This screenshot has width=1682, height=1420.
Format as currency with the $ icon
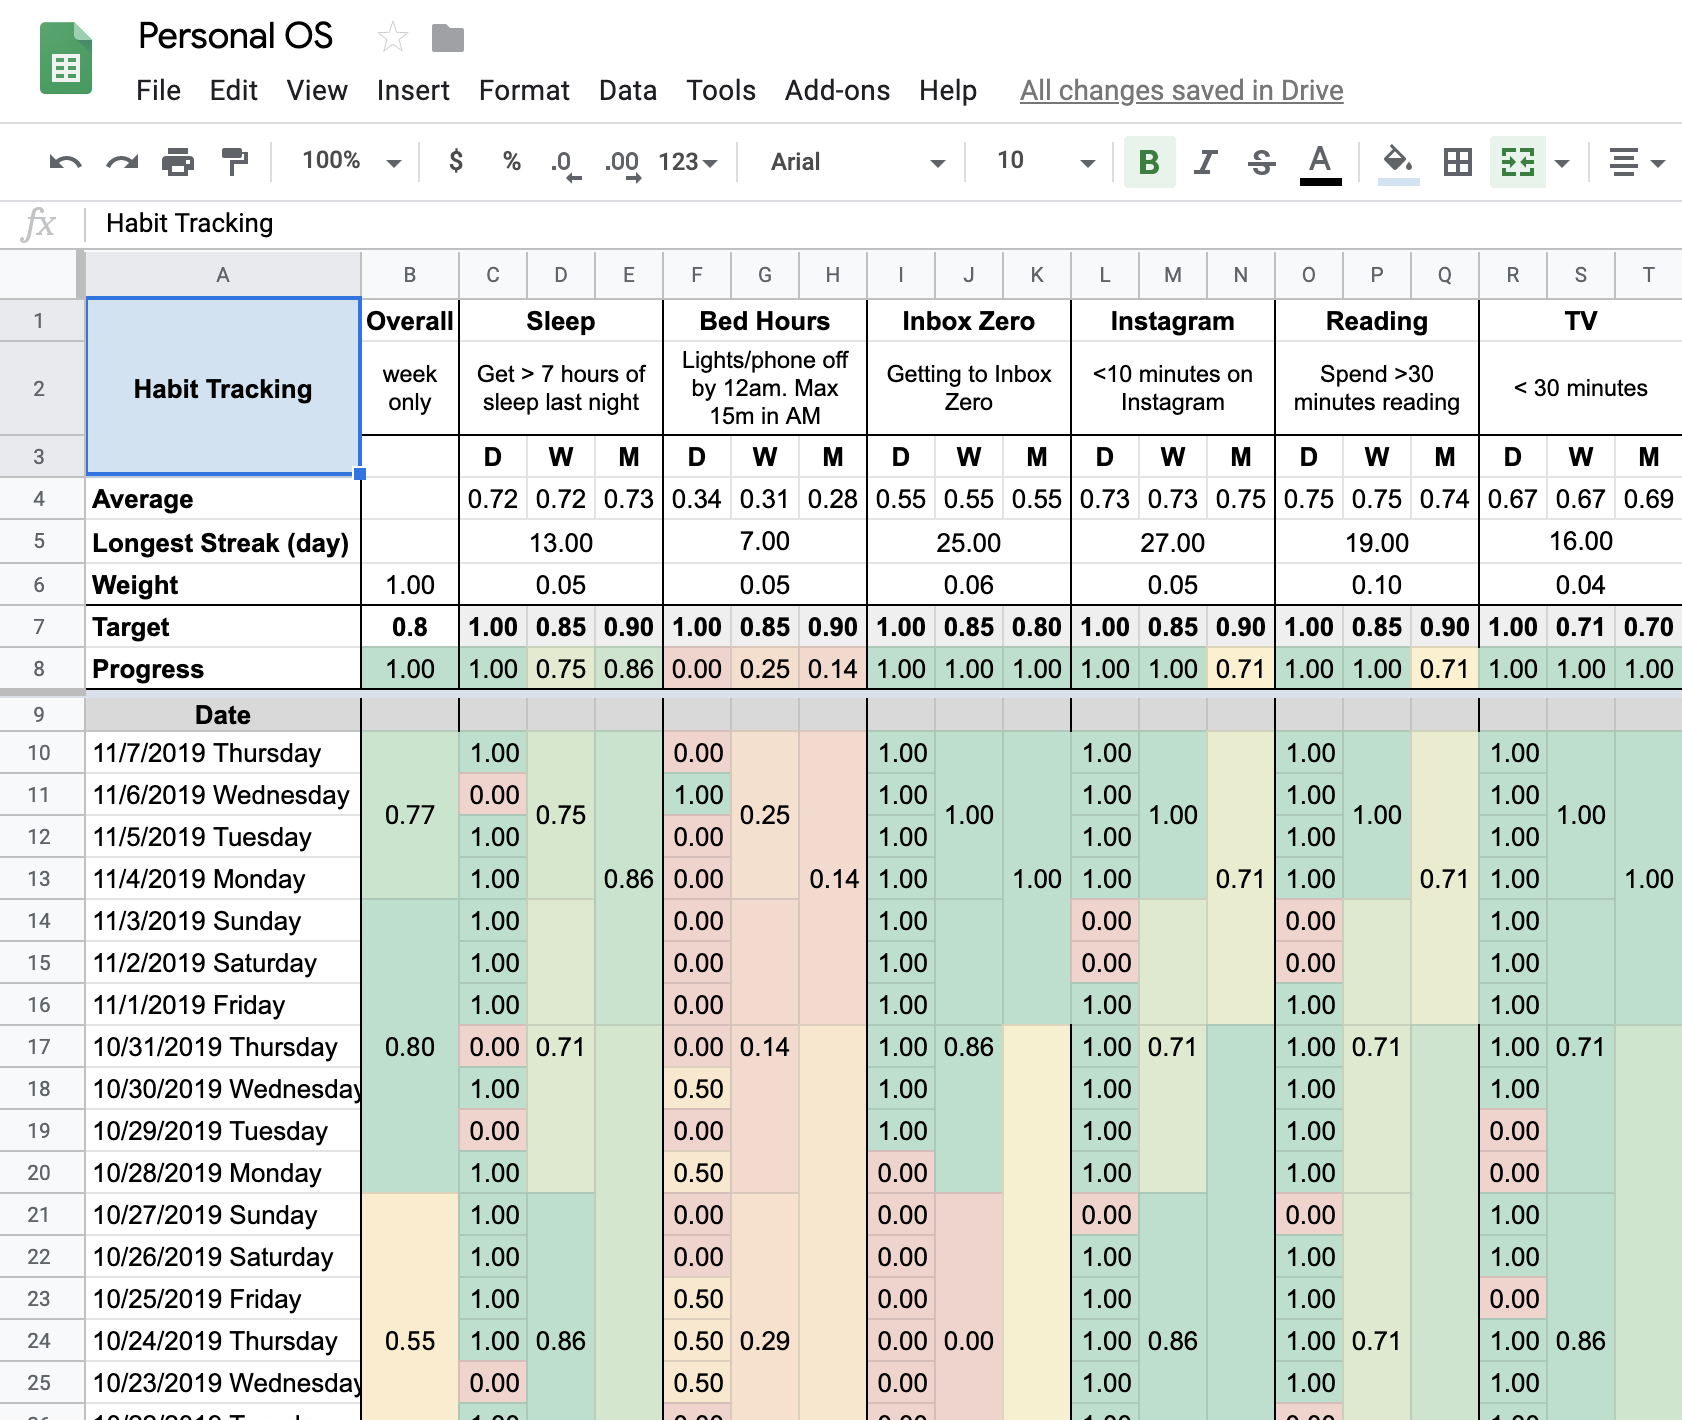(456, 161)
